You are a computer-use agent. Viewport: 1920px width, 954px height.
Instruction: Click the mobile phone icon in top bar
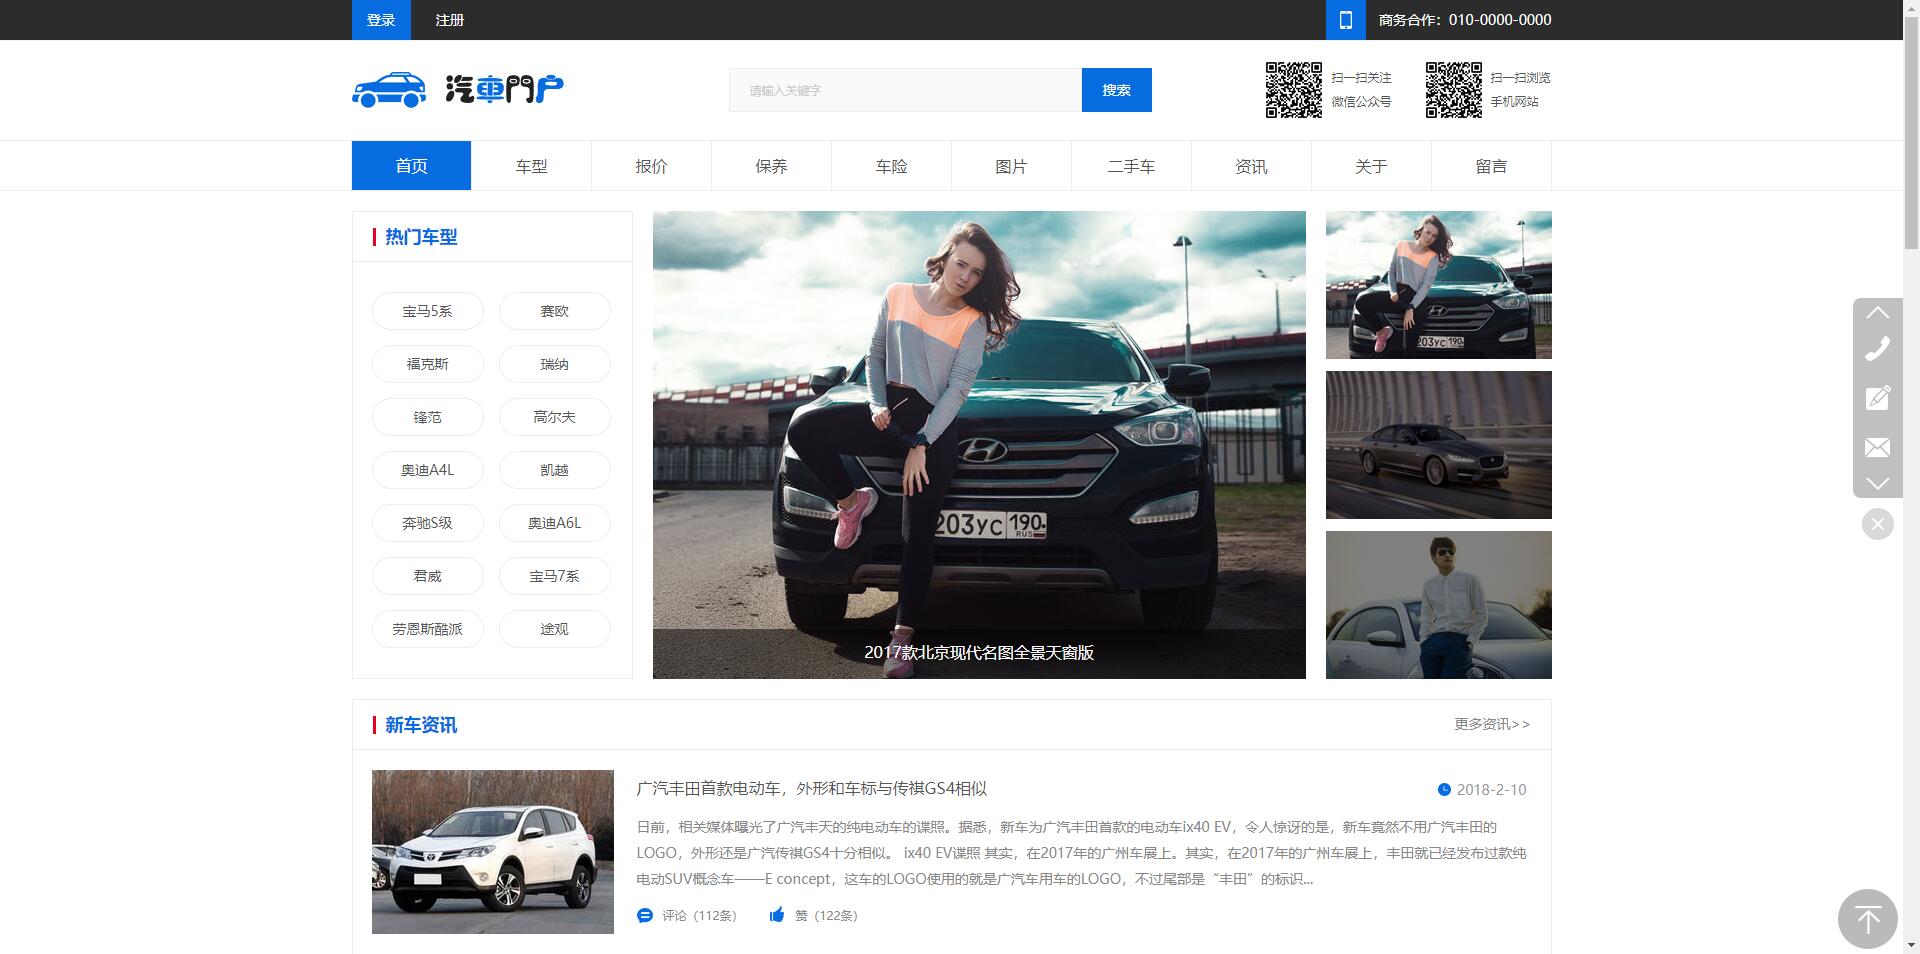pos(1345,20)
